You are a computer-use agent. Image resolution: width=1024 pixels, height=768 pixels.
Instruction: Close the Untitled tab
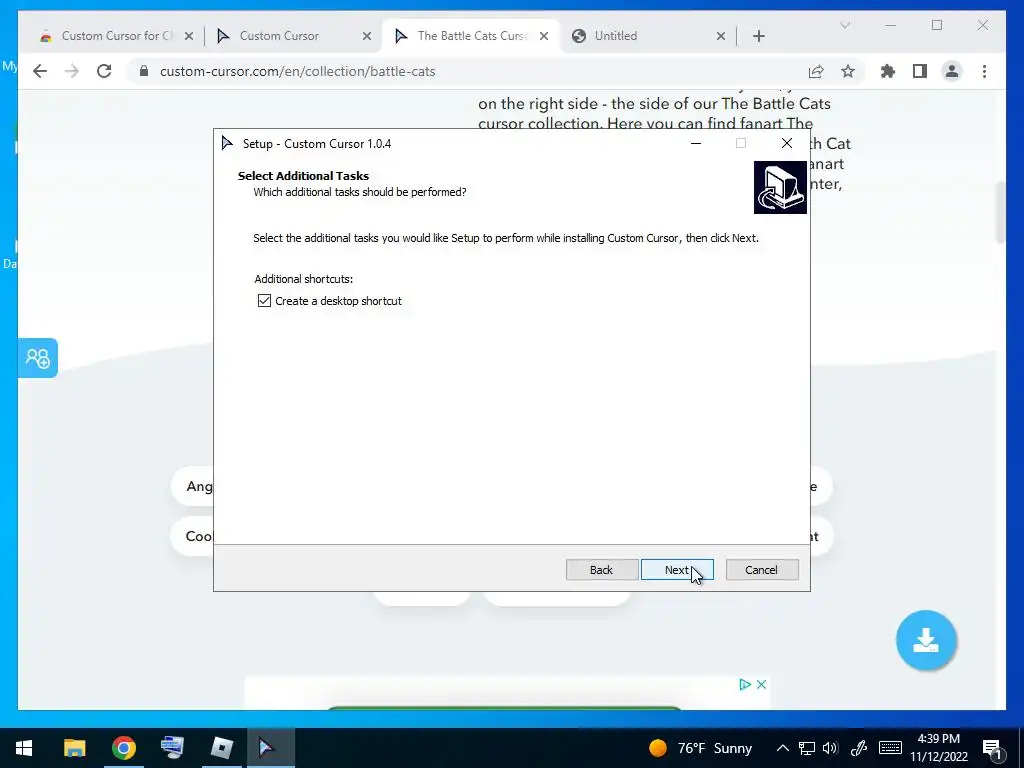tap(721, 36)
